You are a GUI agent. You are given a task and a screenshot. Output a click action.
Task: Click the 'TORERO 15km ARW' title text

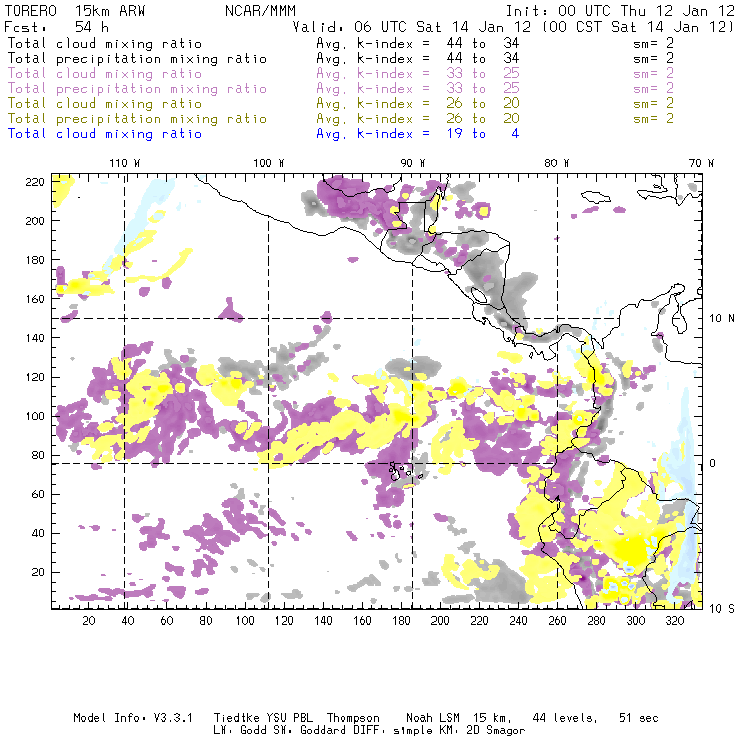click(75, 11)
